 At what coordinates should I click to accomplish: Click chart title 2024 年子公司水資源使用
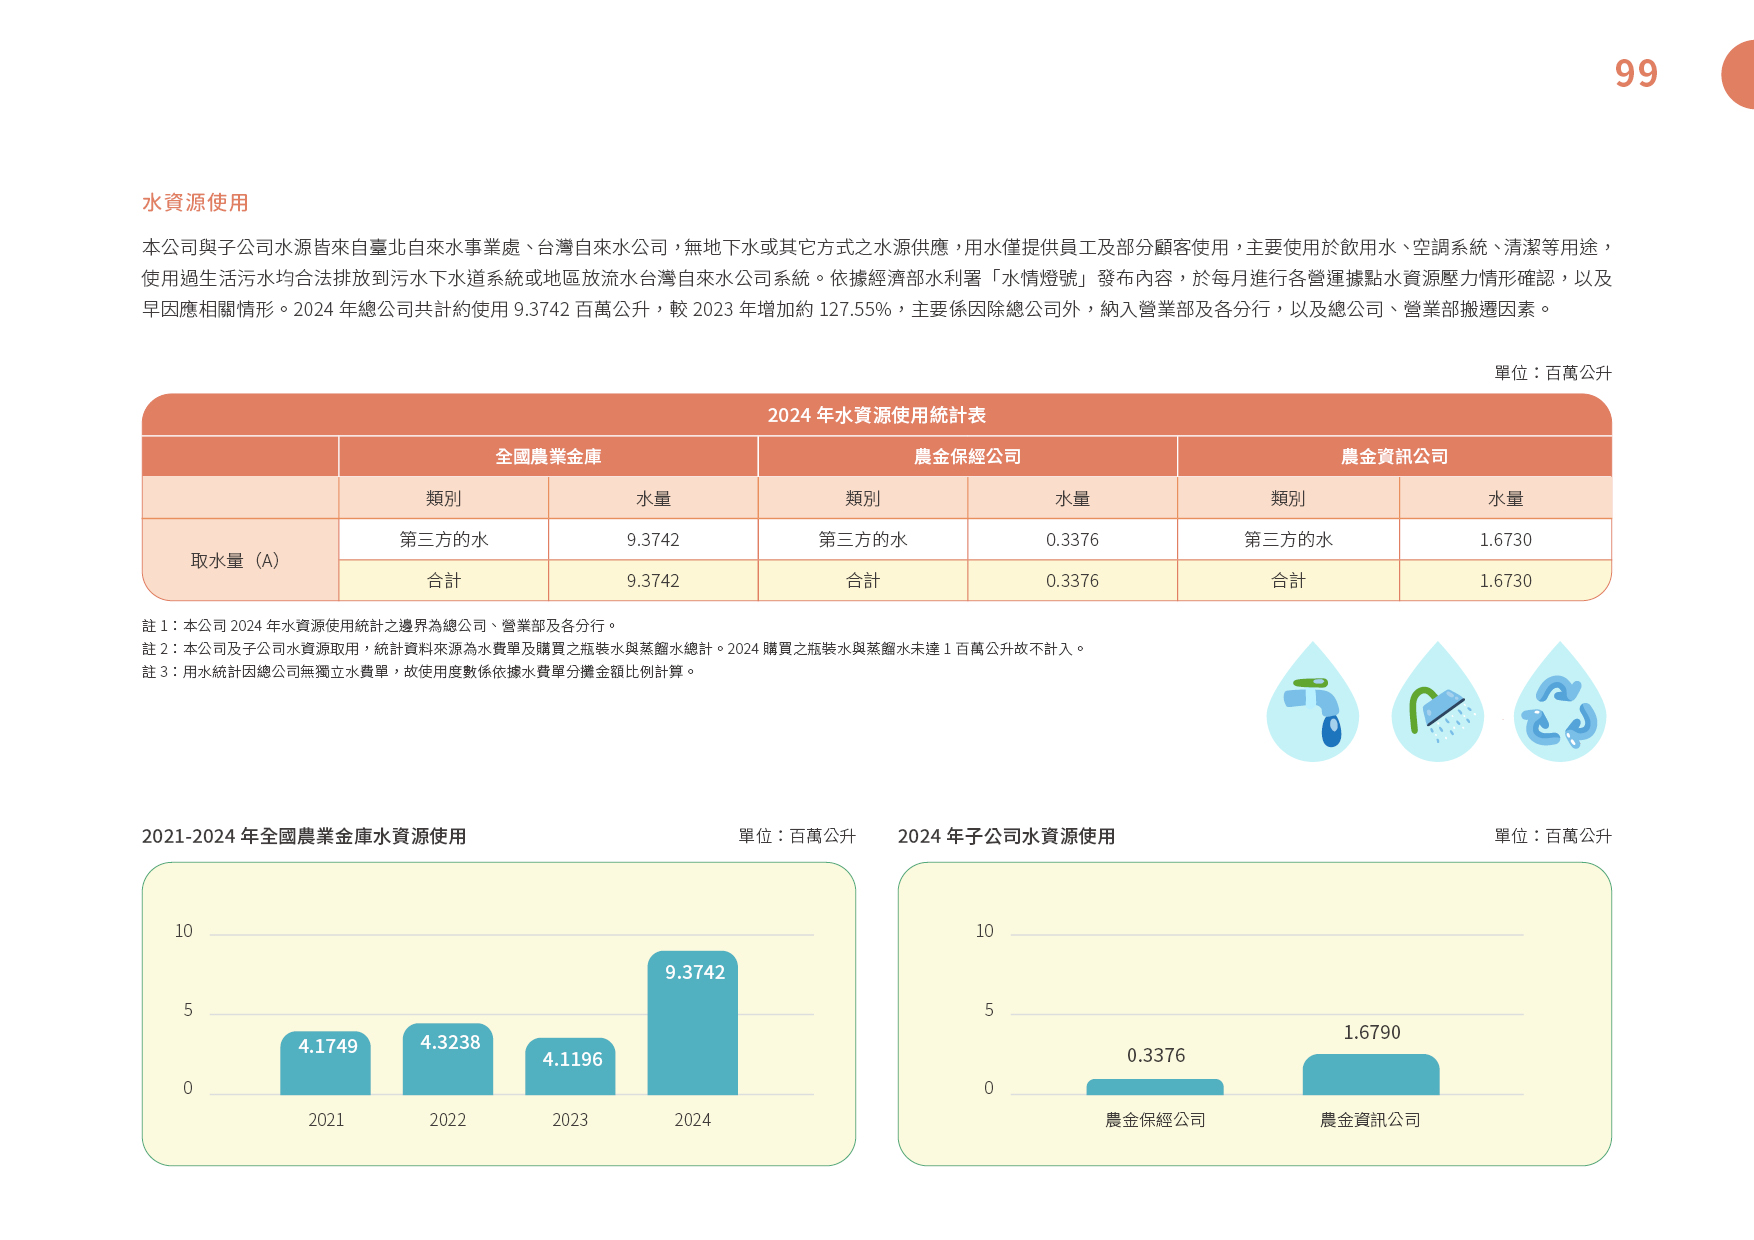(x=1006, y=836)
